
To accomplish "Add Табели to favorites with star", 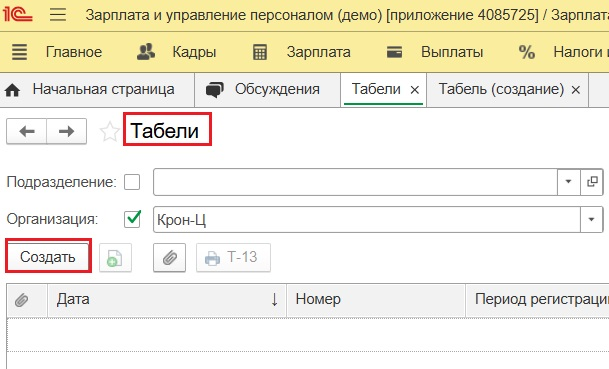I will point(110,132).
